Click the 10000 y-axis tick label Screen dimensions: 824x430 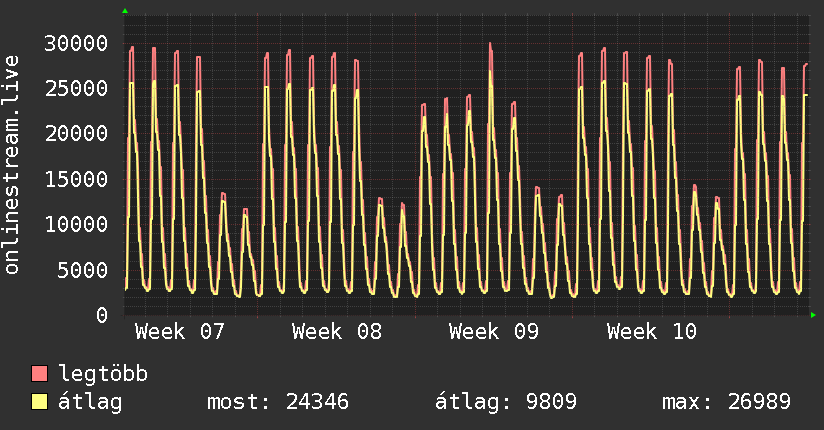click(x=76, y=224)
